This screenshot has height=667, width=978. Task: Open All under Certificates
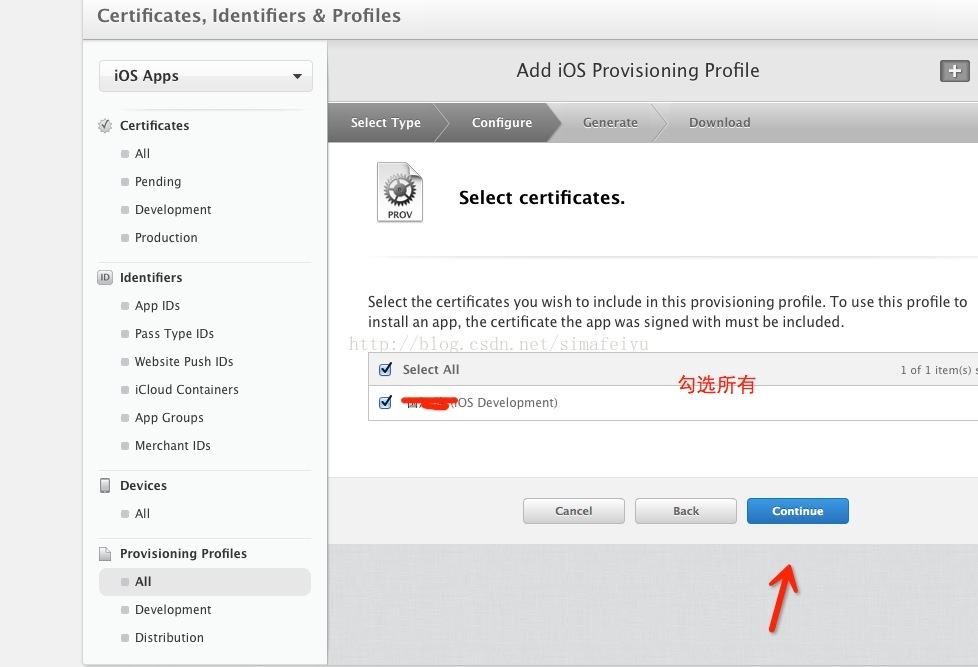(x=142, y=153)
